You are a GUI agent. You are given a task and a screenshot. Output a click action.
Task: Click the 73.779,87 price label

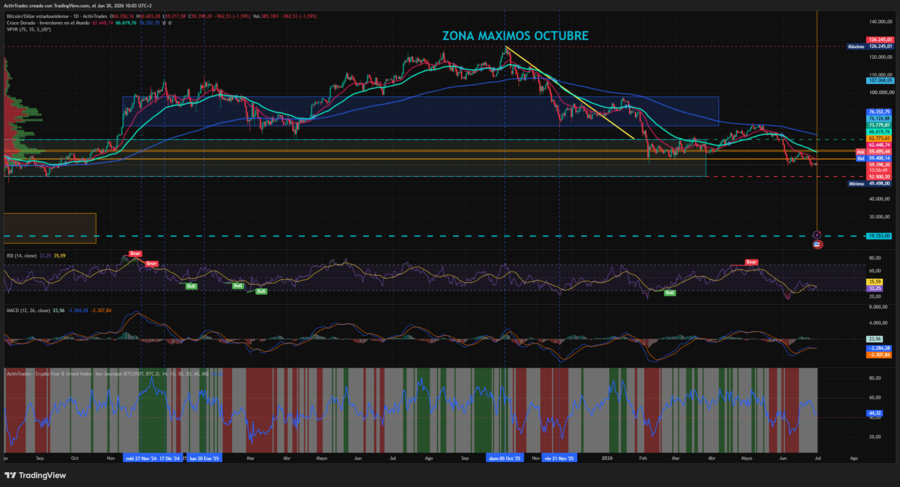(879, 125)
